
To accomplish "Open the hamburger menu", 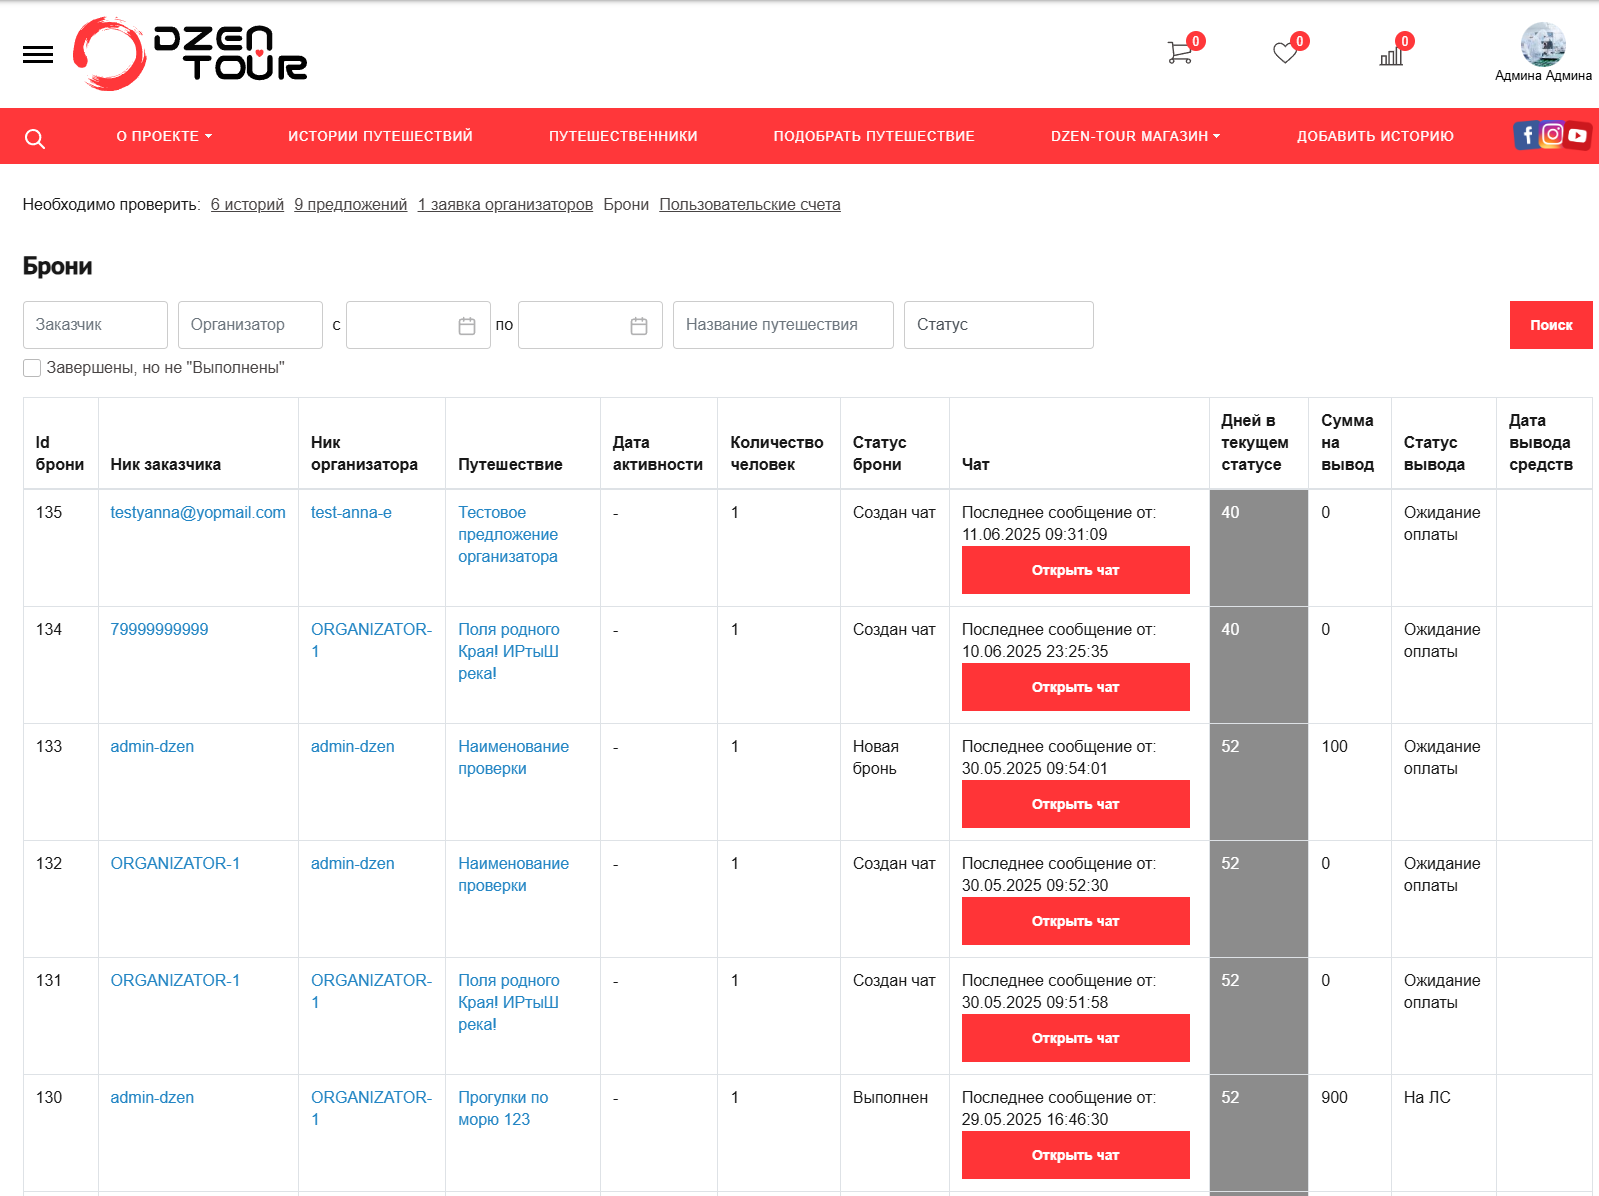I will click(38, 55).
